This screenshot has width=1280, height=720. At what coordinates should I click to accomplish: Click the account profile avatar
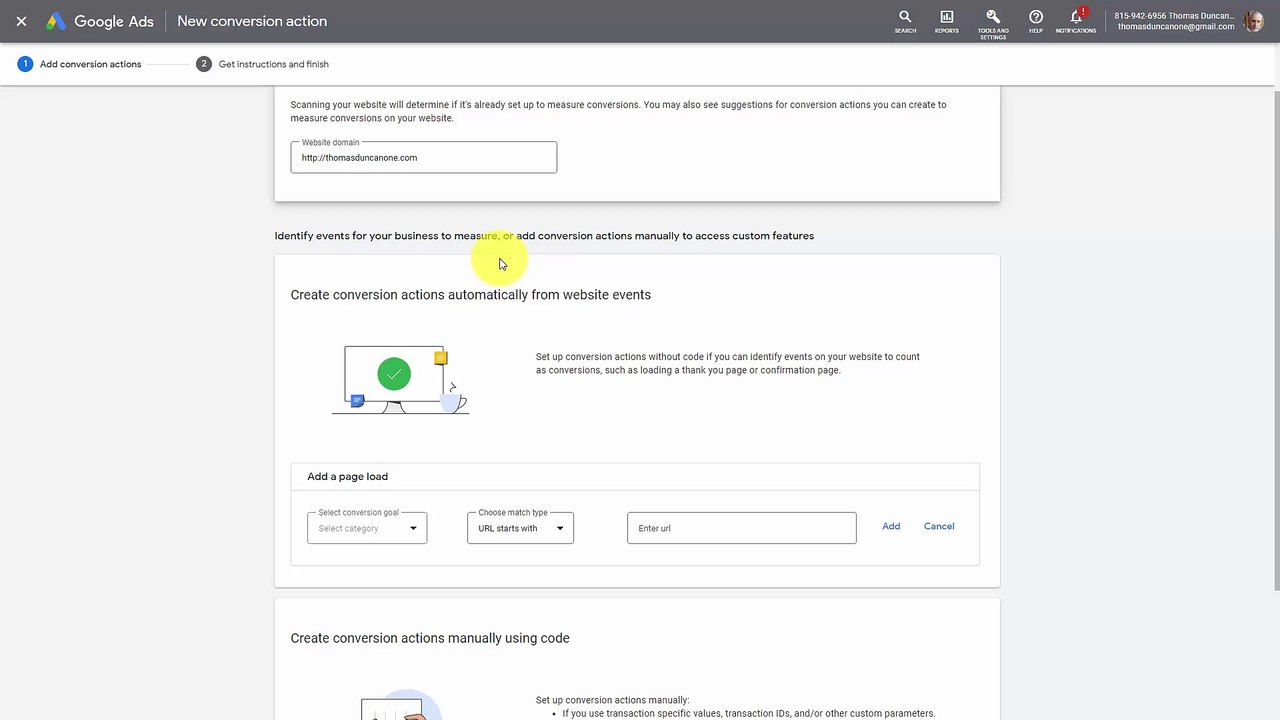pyautogui.click(x=1253, y=21)
